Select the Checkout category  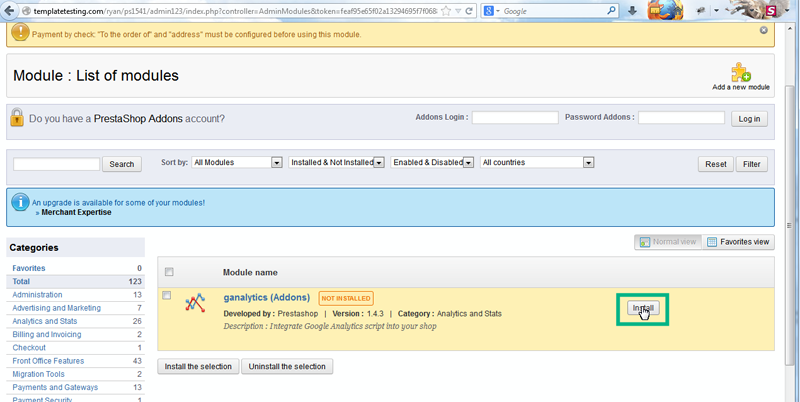point(29,347)
